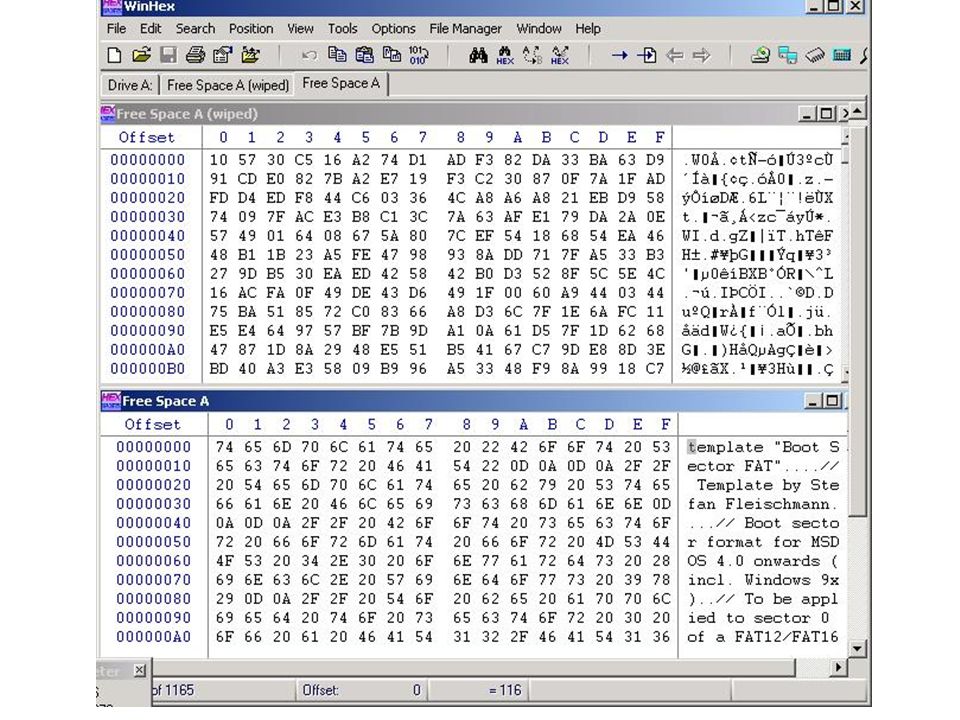Click the clone disk icon
The height and width of the screenshot is (720, 960).
tap(787, 55)
